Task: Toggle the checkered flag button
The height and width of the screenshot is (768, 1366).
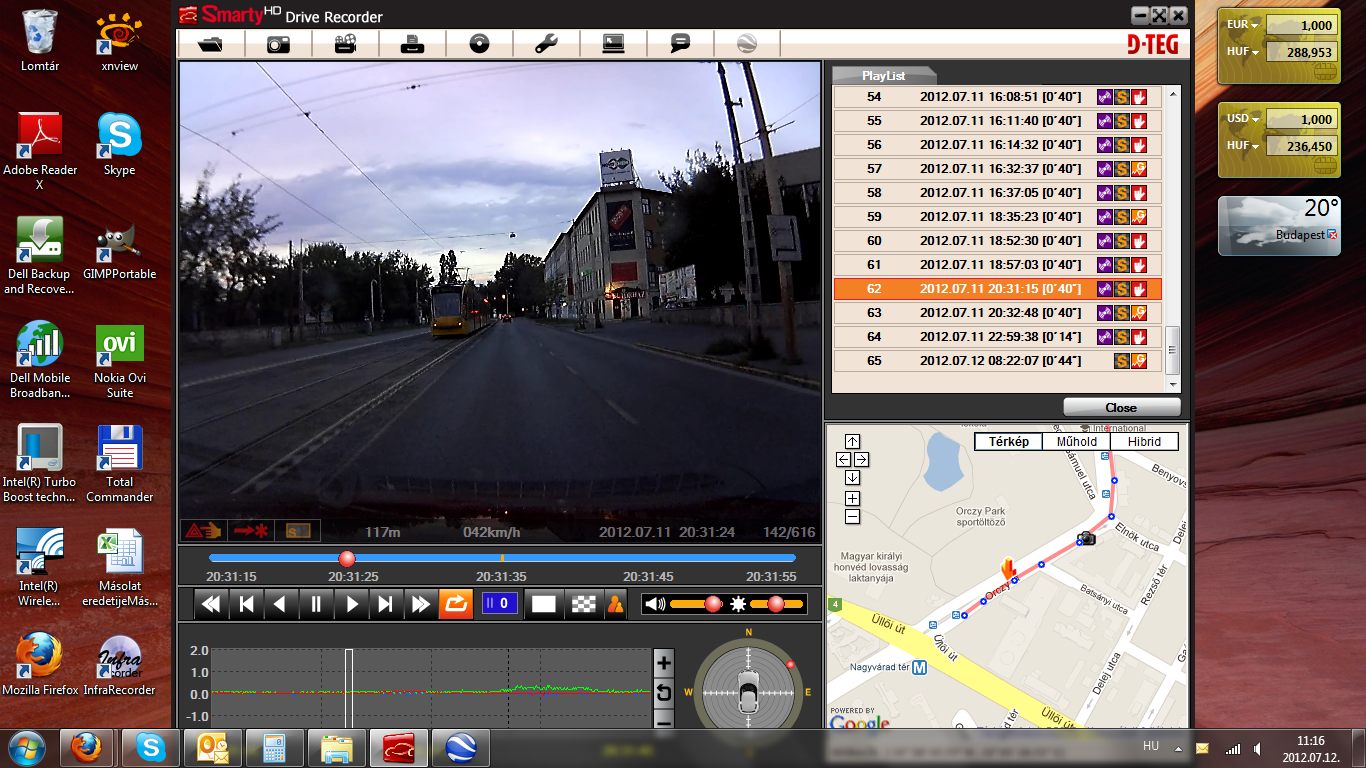Action: pos(582,604)
